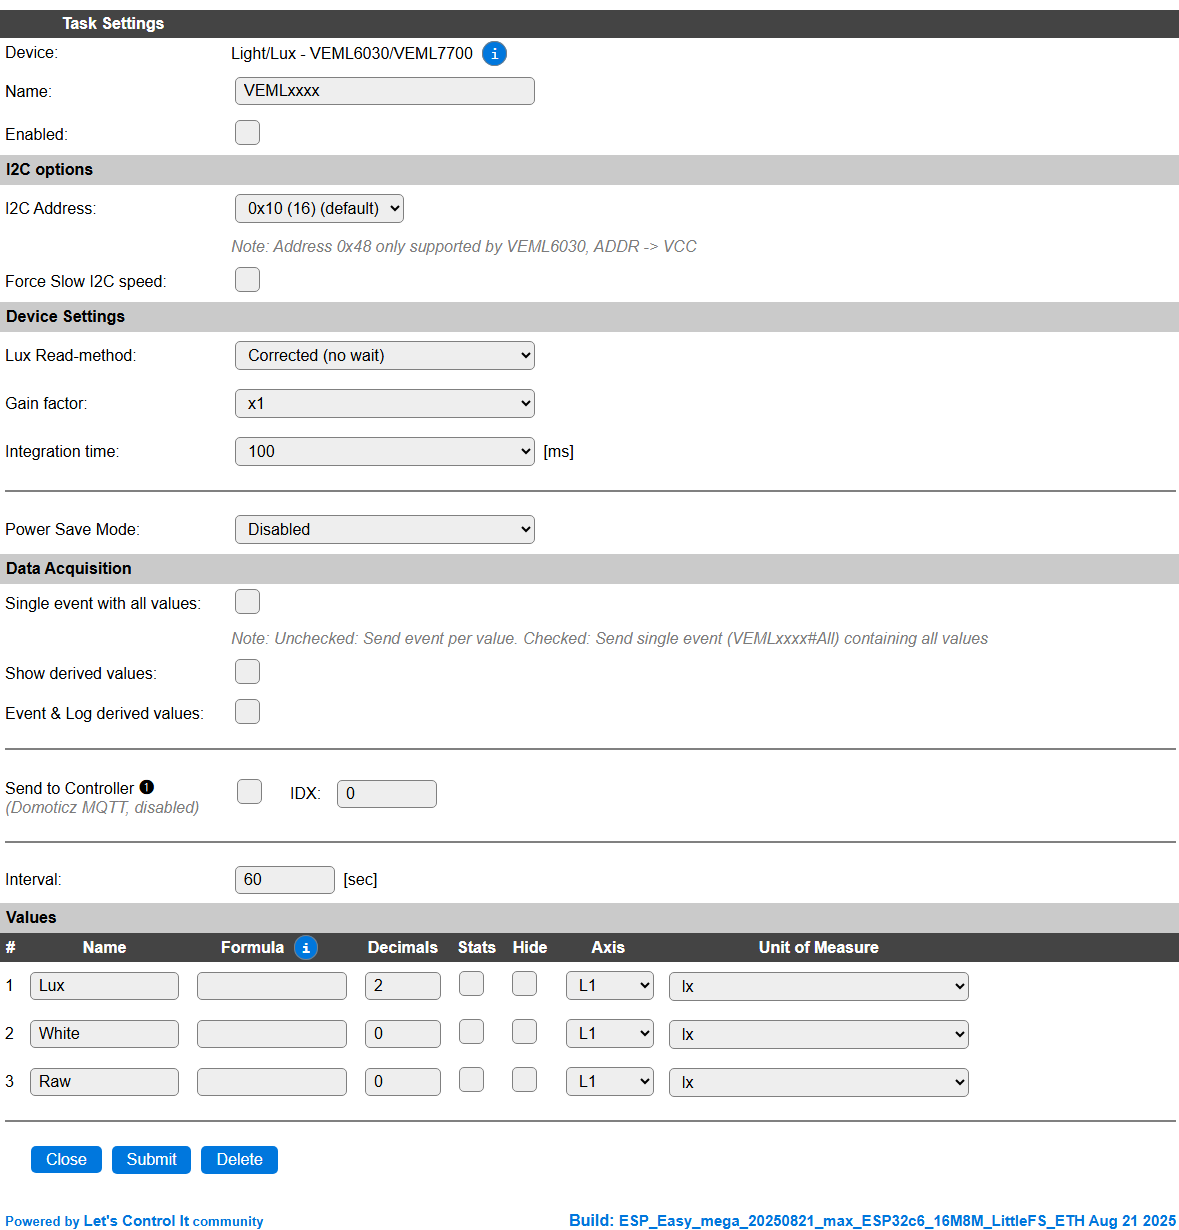This screenshot has width=1179, height=1230.
Task: Open the Gain factor dropdown
Action: 385,404
